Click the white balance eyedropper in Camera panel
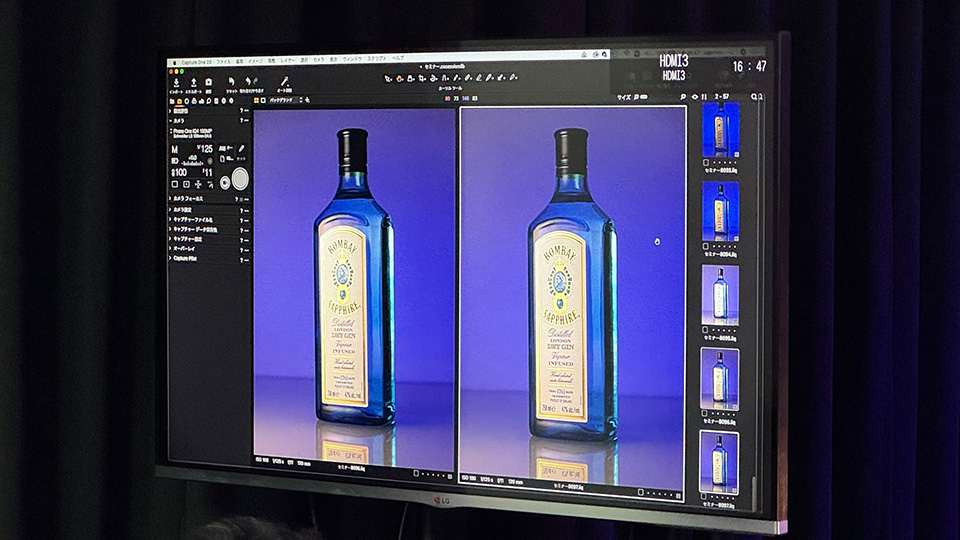The width and height of the screenshot is (960, 540). tap(242, 149)
